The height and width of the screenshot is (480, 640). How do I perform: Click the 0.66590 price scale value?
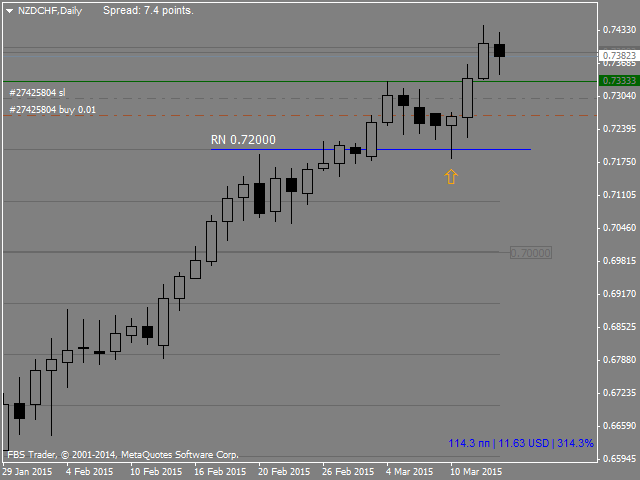point(620,426)
